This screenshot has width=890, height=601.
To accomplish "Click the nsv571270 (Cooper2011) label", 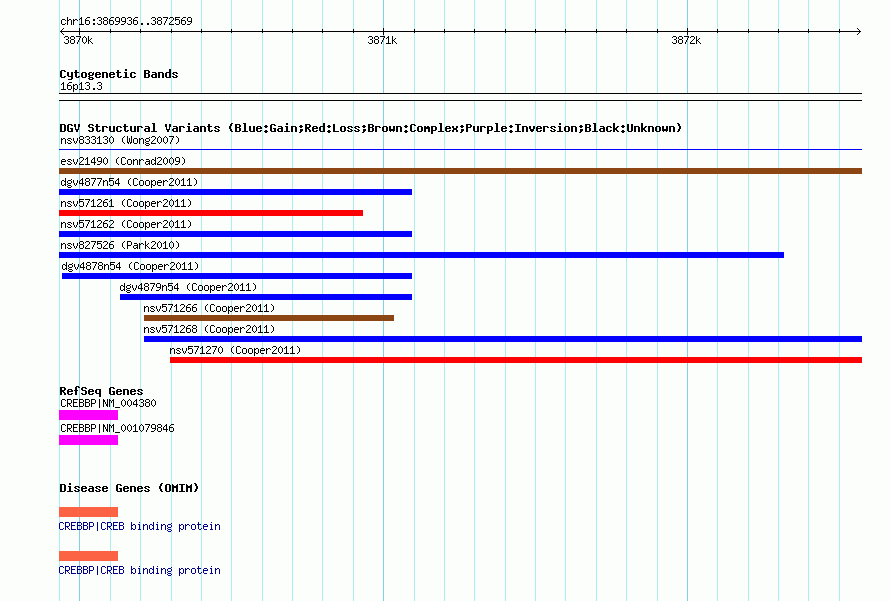I will (235, 350).
